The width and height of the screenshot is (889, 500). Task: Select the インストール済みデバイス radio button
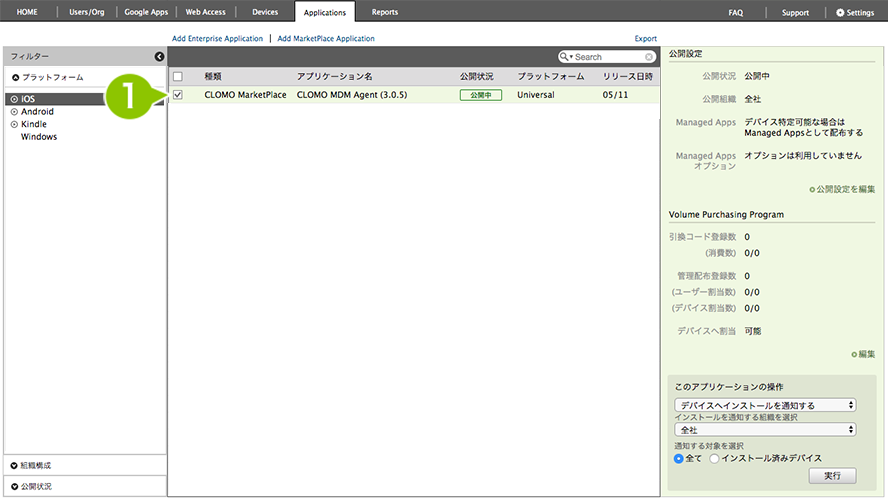pos(715,458)
